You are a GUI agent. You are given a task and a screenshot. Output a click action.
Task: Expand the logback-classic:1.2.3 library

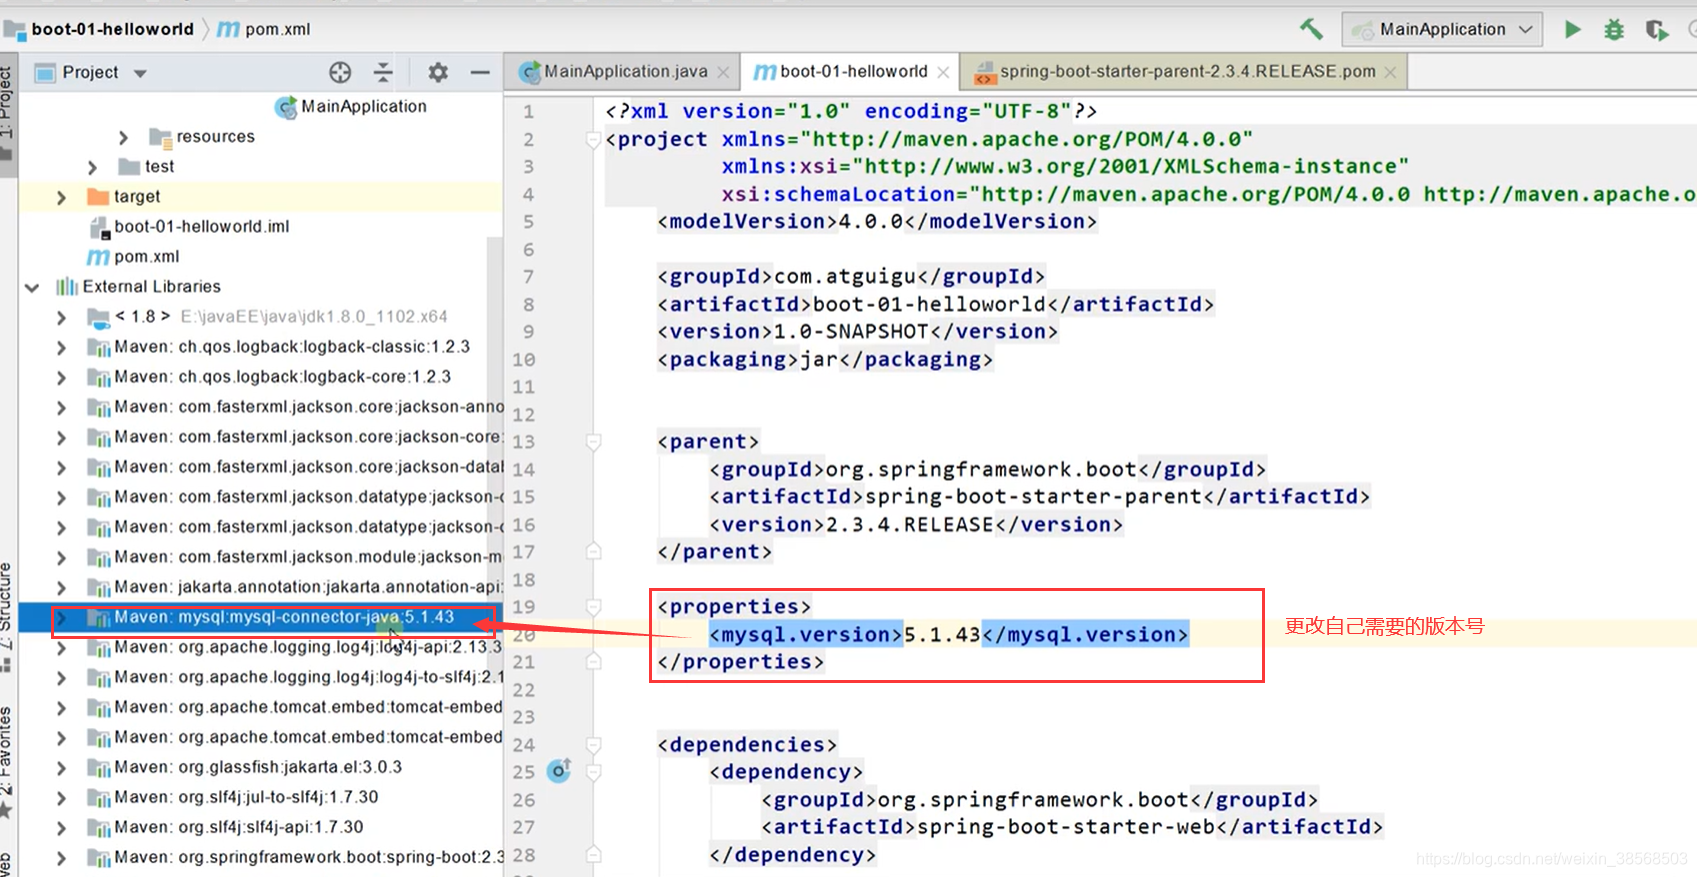[62, 347]
